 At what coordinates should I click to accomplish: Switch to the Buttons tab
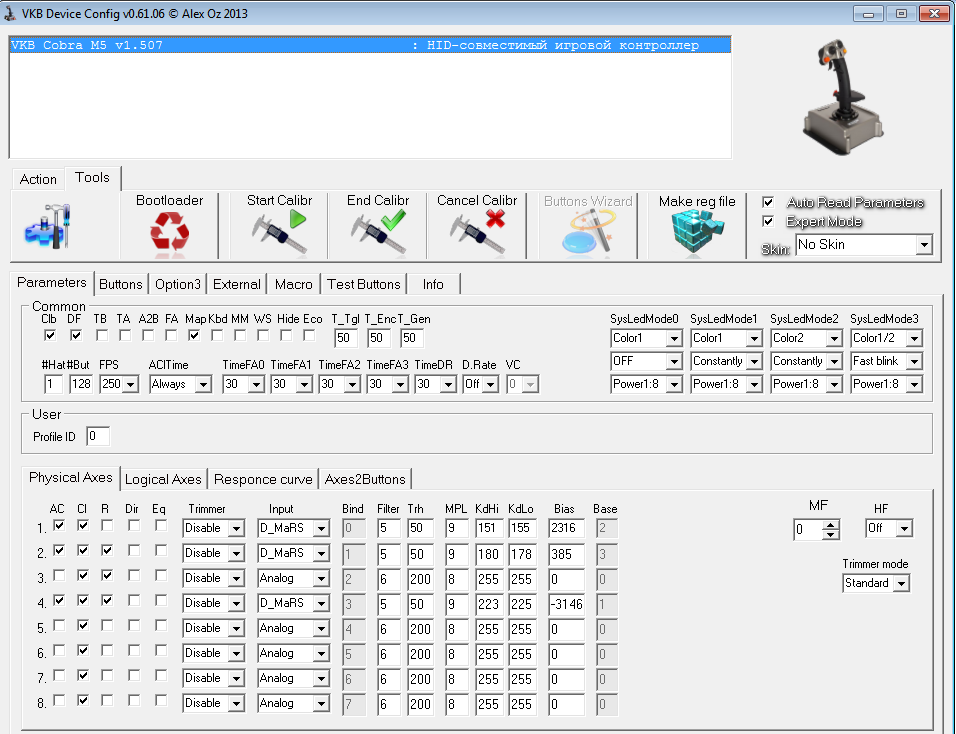coord(121,284)
